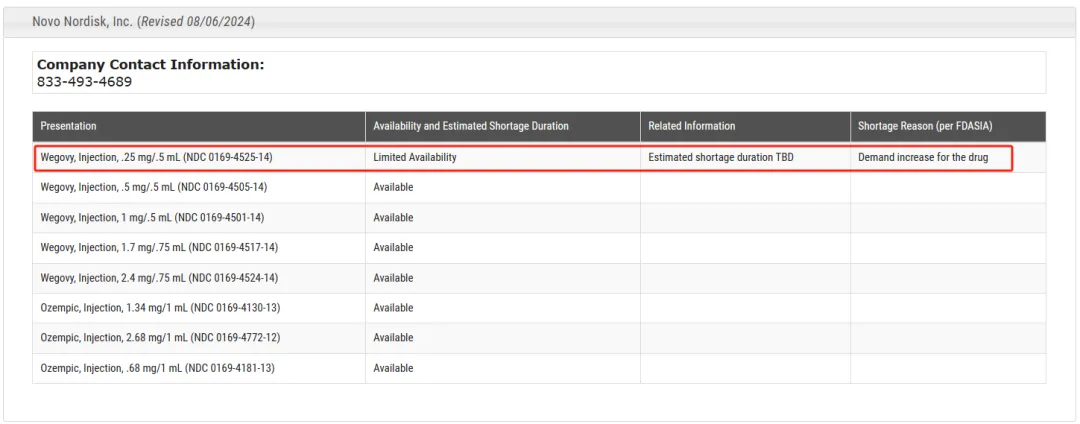Click the Limited Availability status cell

pyautogui.click(x=414, y=157)
